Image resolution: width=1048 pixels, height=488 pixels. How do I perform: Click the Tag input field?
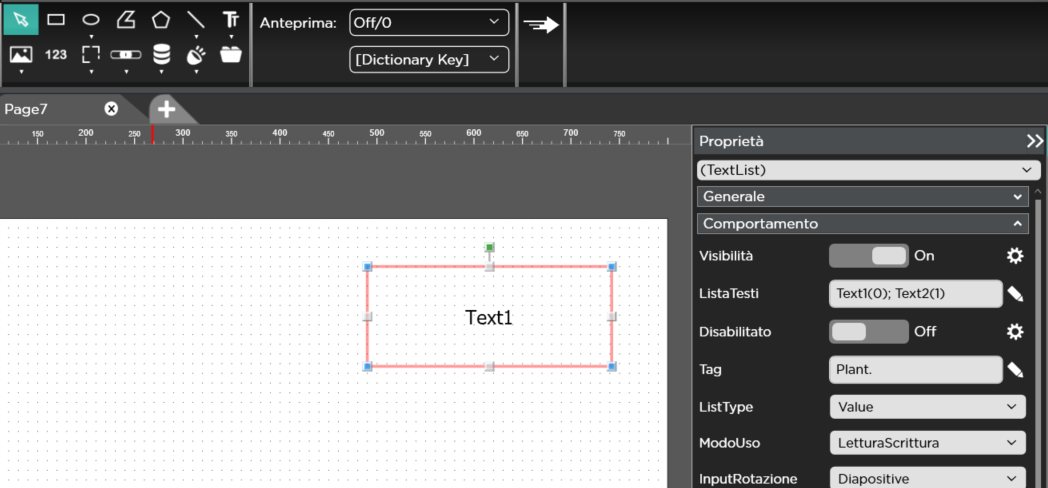click(915, 370)
